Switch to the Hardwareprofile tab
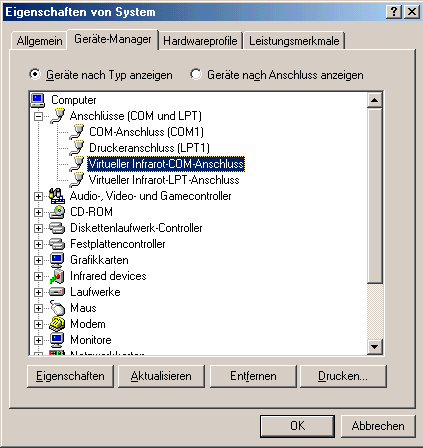Viewport: 423px width, 448px height. click(200, 41)
